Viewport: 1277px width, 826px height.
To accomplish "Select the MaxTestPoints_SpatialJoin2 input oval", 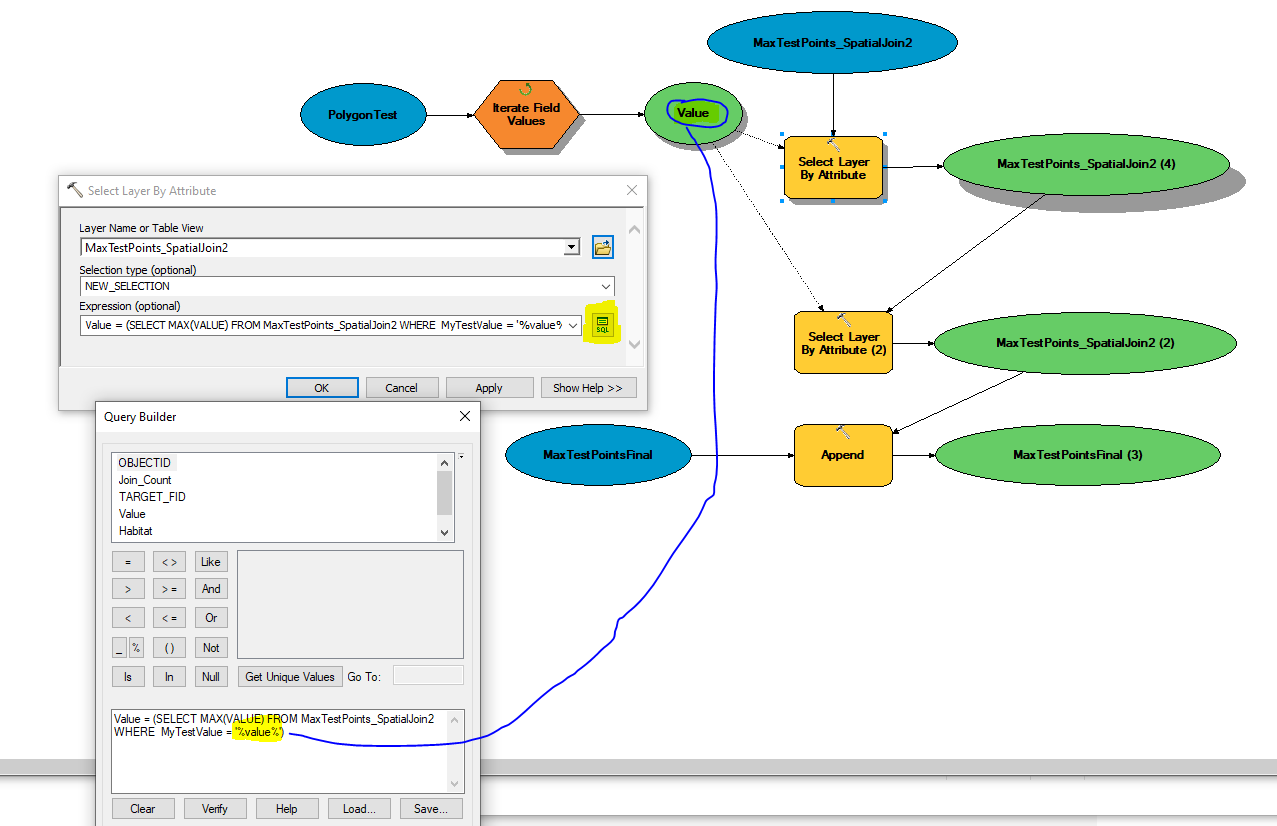I will [x=832, y=42].
